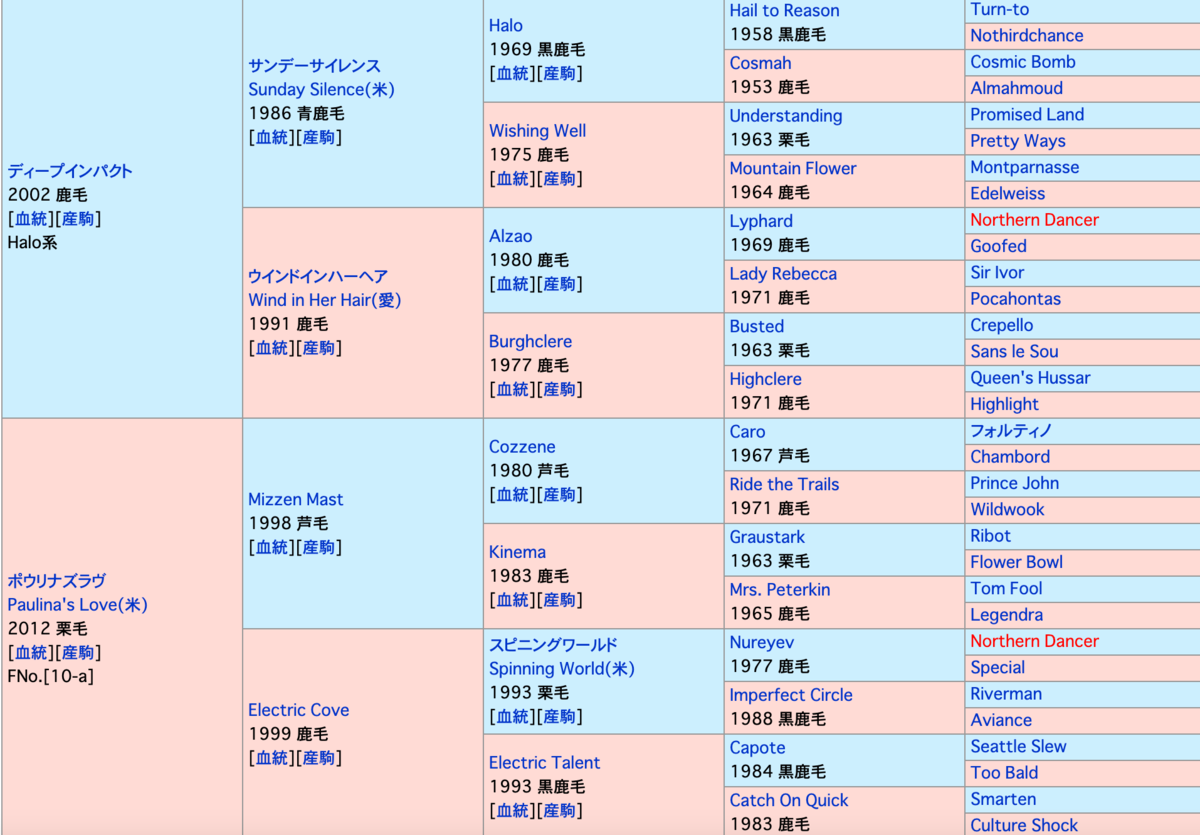1200x835 pixels.
Task: Open Alzao link
Action: tap(511, 236)
